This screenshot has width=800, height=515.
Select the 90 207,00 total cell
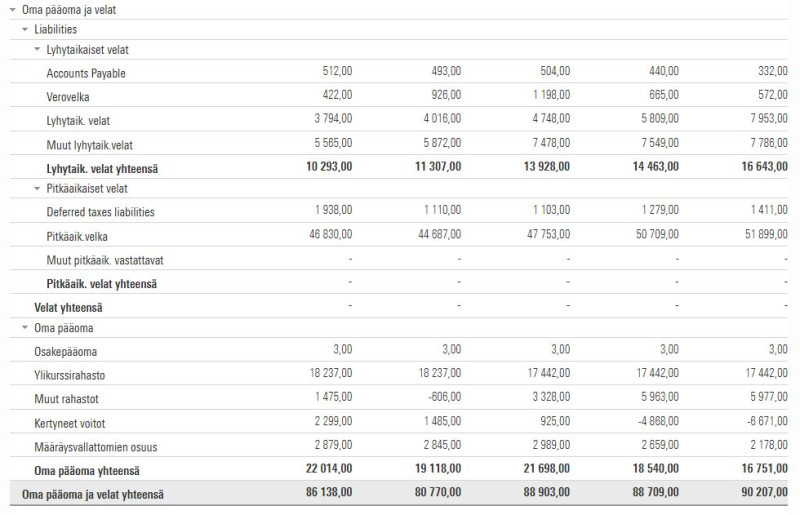pyautogui.click(x=765, y=492)
